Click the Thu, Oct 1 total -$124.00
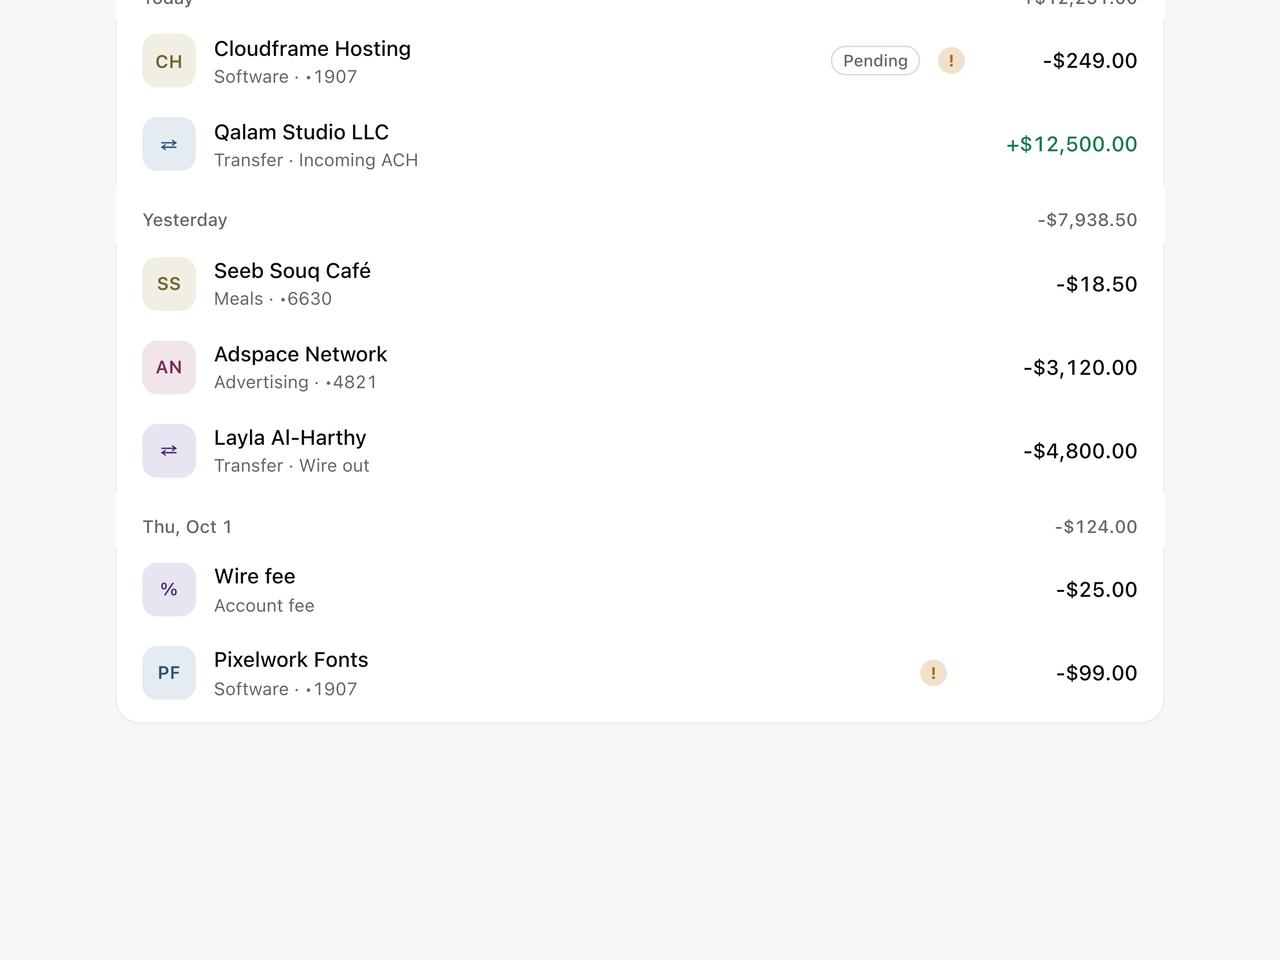The image size is (1280, 960). [x=1096, y=527]
